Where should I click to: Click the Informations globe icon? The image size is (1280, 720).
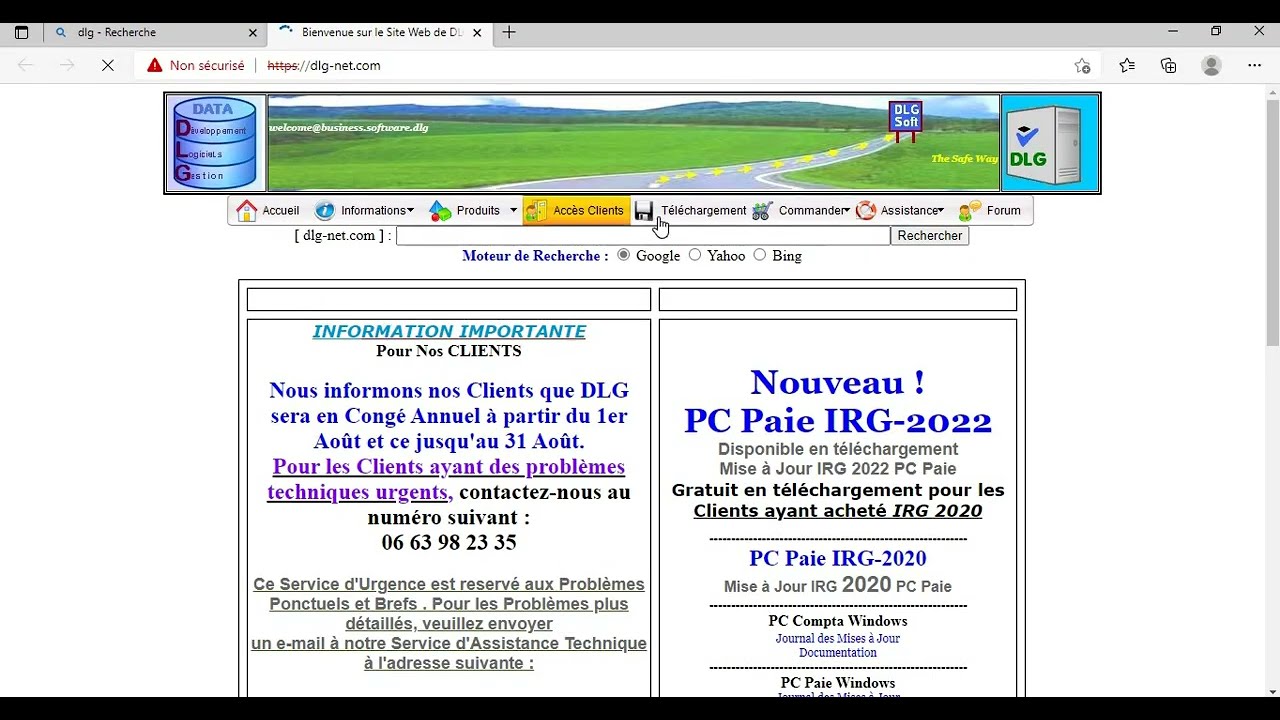pyautogui.click(x=325, y=210)
